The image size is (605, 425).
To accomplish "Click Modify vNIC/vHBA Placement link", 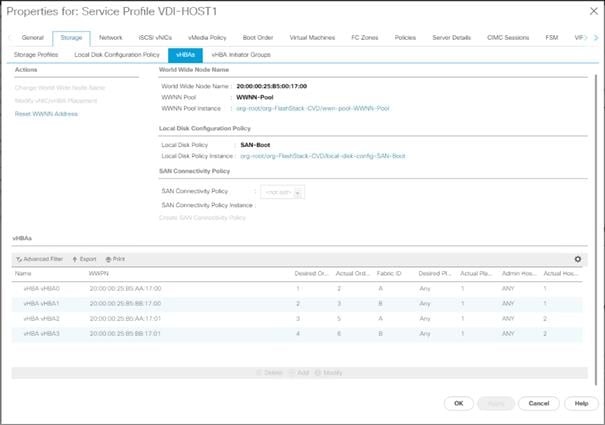I will click(x=56, y=101).
